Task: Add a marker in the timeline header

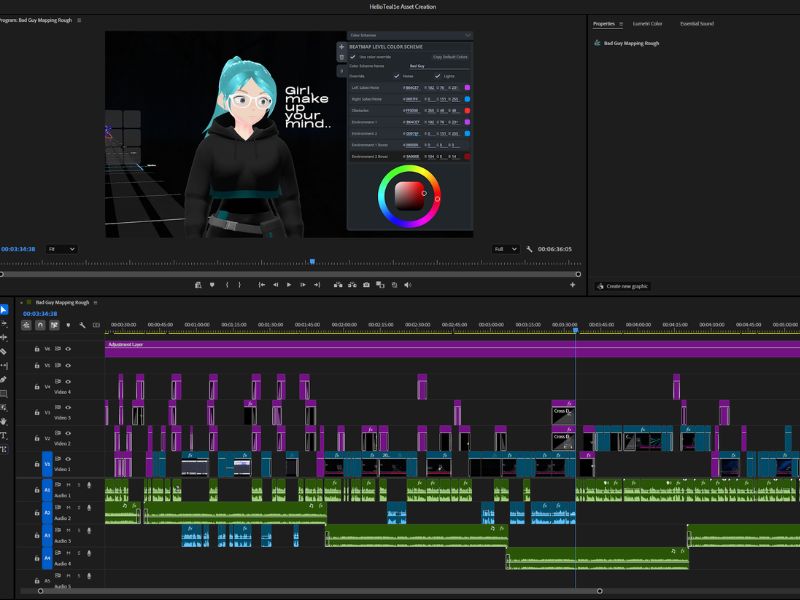Action: (68, 325)
